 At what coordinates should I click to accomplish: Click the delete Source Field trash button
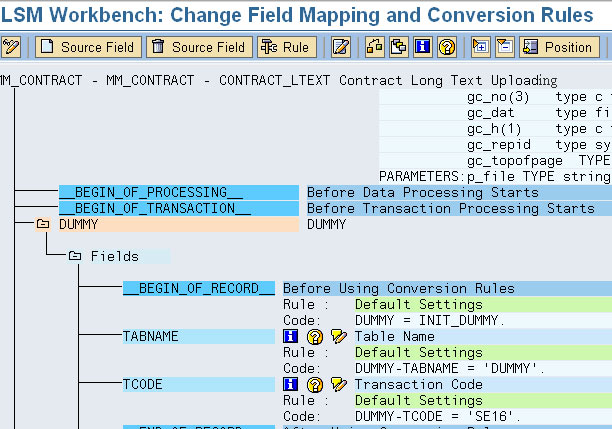(x=199, y=47)
